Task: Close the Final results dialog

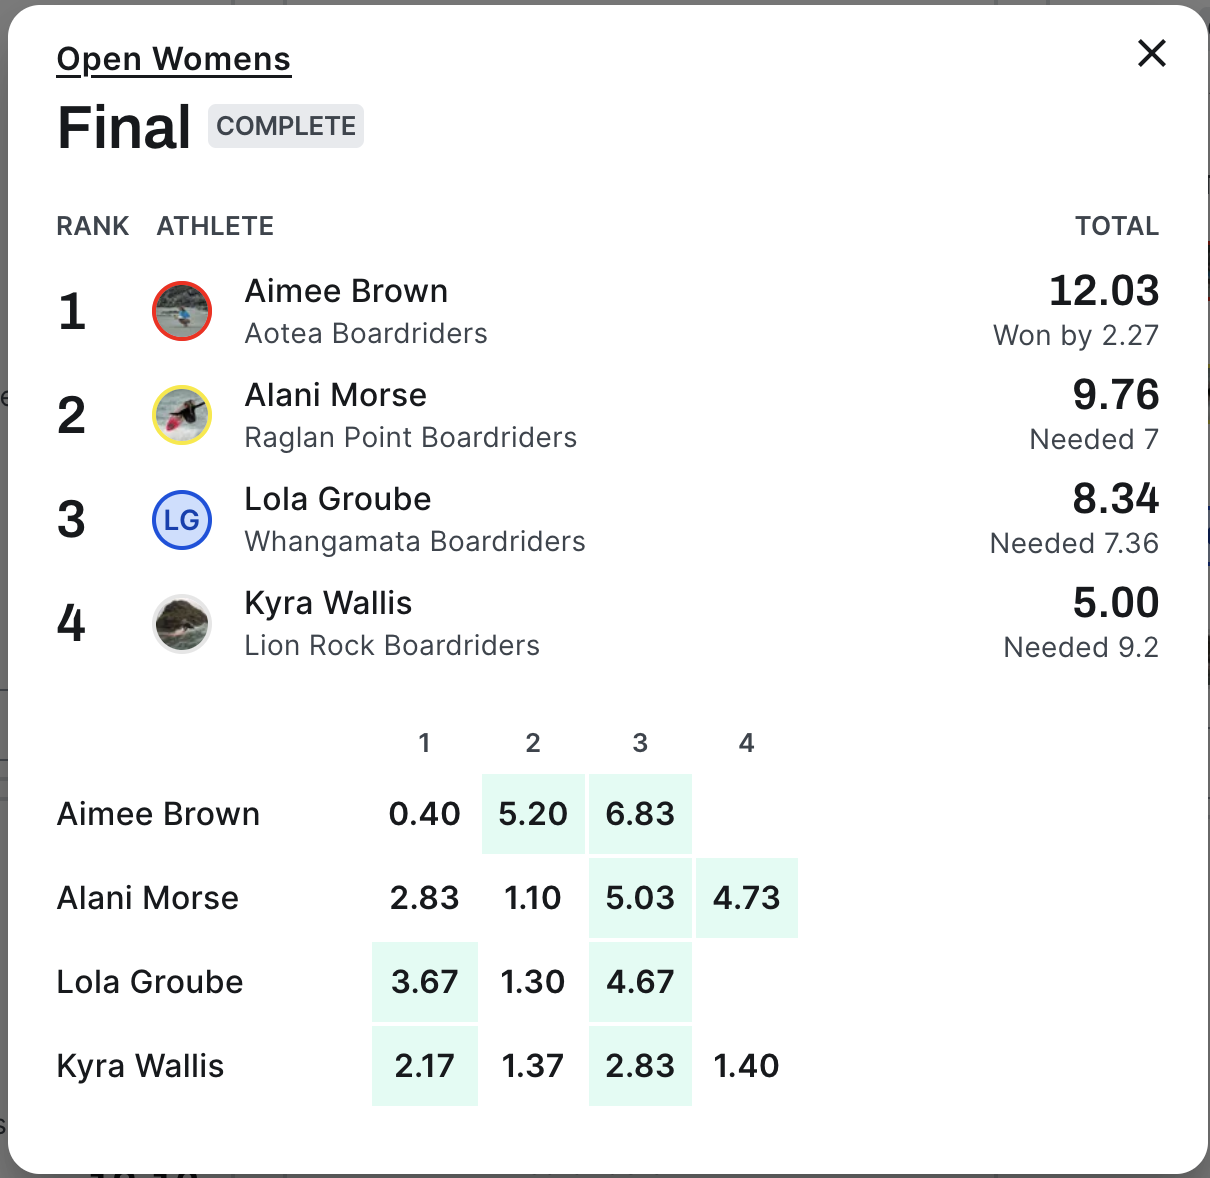Action: point(1152,53)
